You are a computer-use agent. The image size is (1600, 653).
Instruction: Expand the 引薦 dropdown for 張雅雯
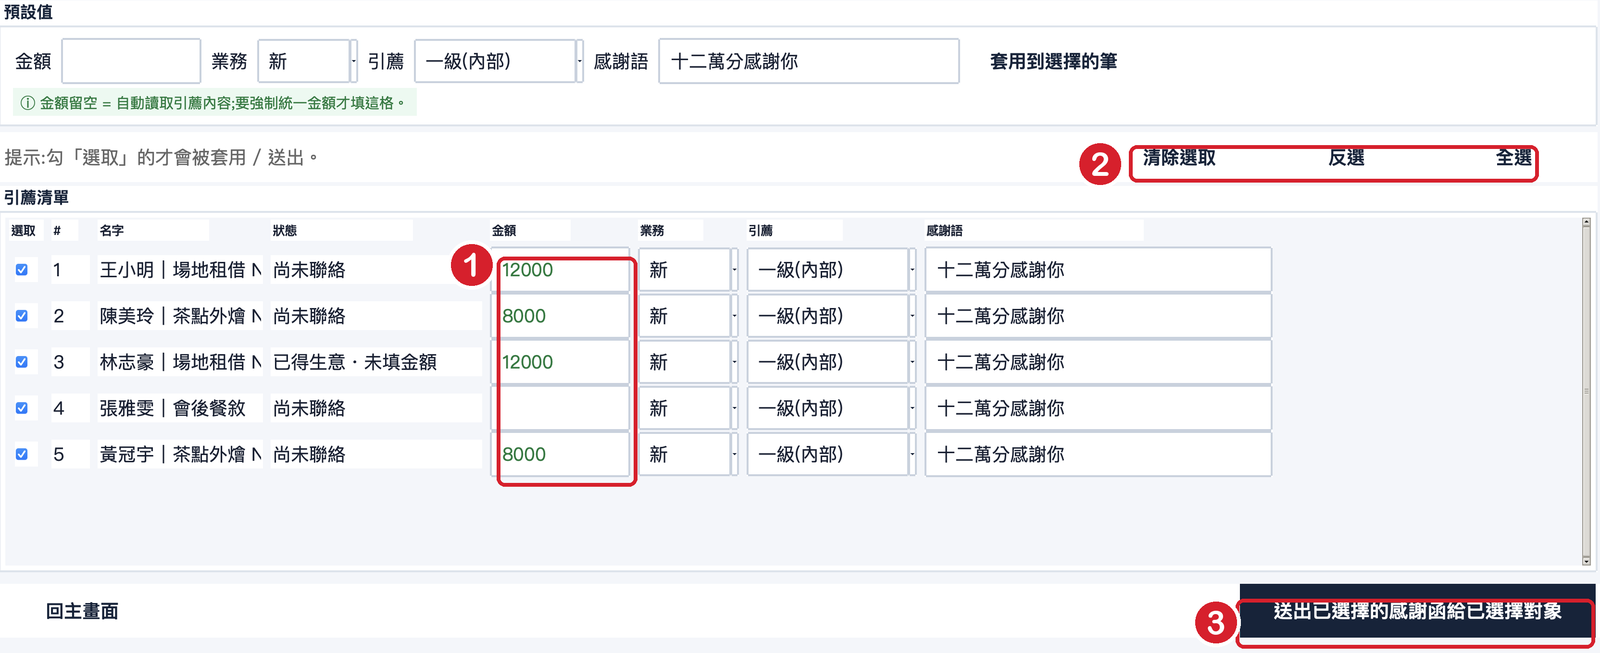point(831,408)
